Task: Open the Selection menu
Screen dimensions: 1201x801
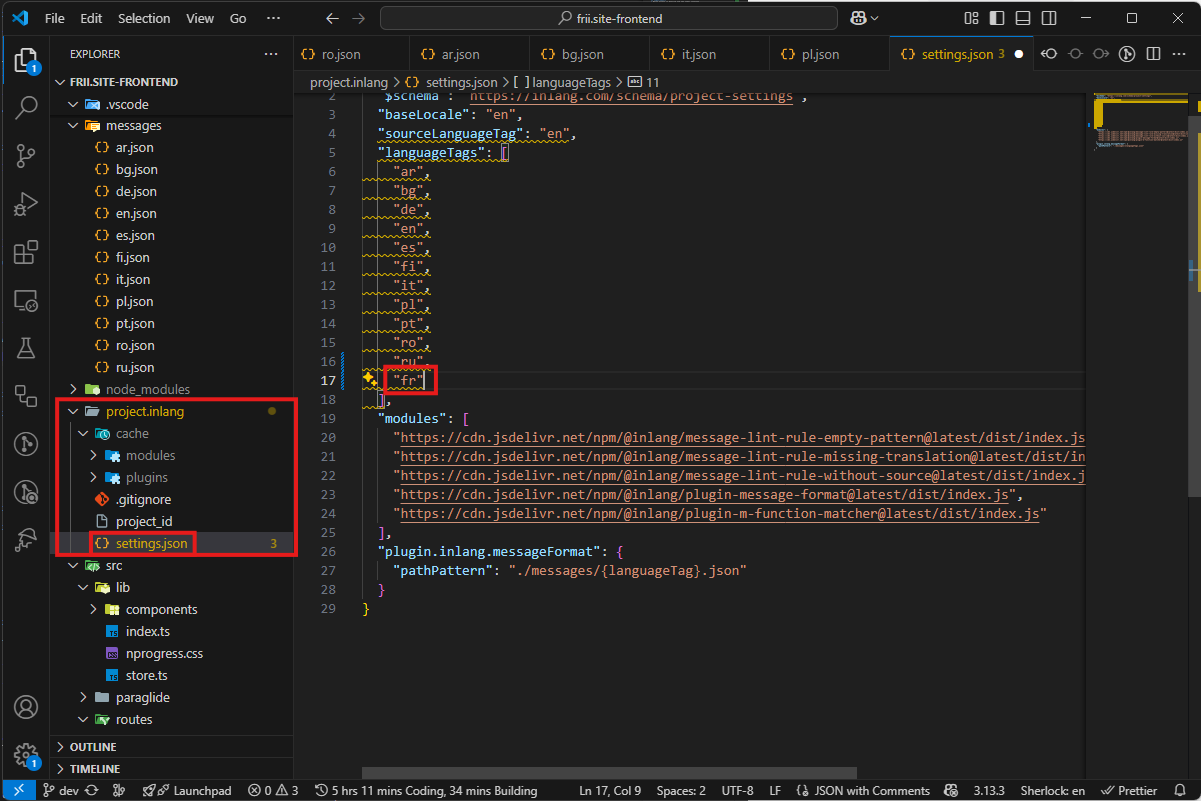Action: tap(143, 18)
